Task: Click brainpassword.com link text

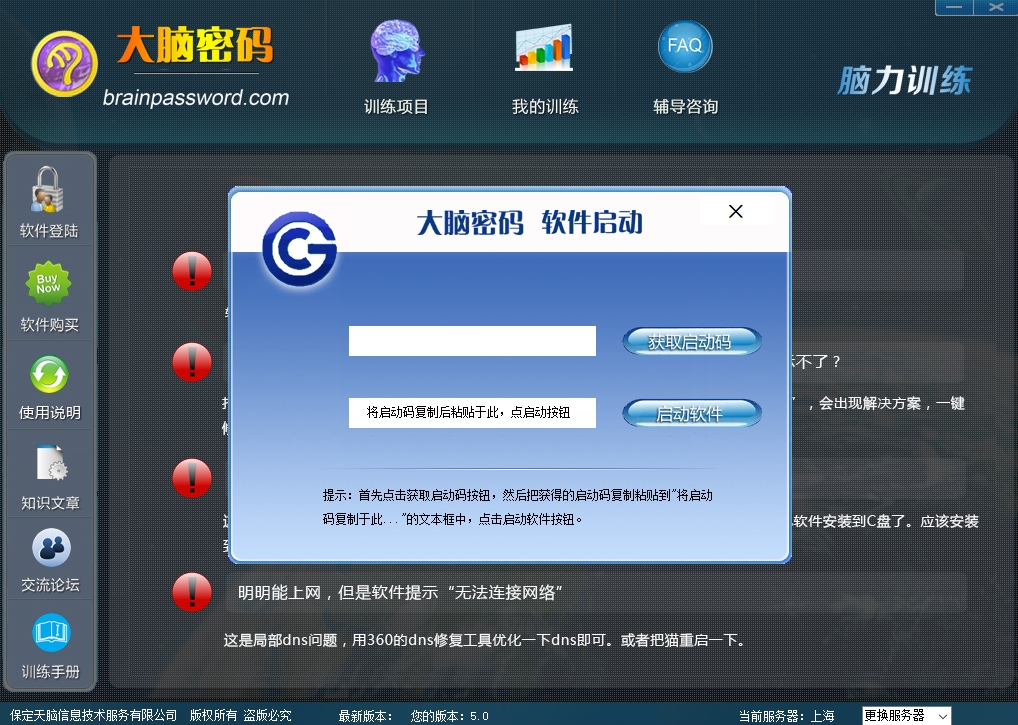Action: (195, 97)
